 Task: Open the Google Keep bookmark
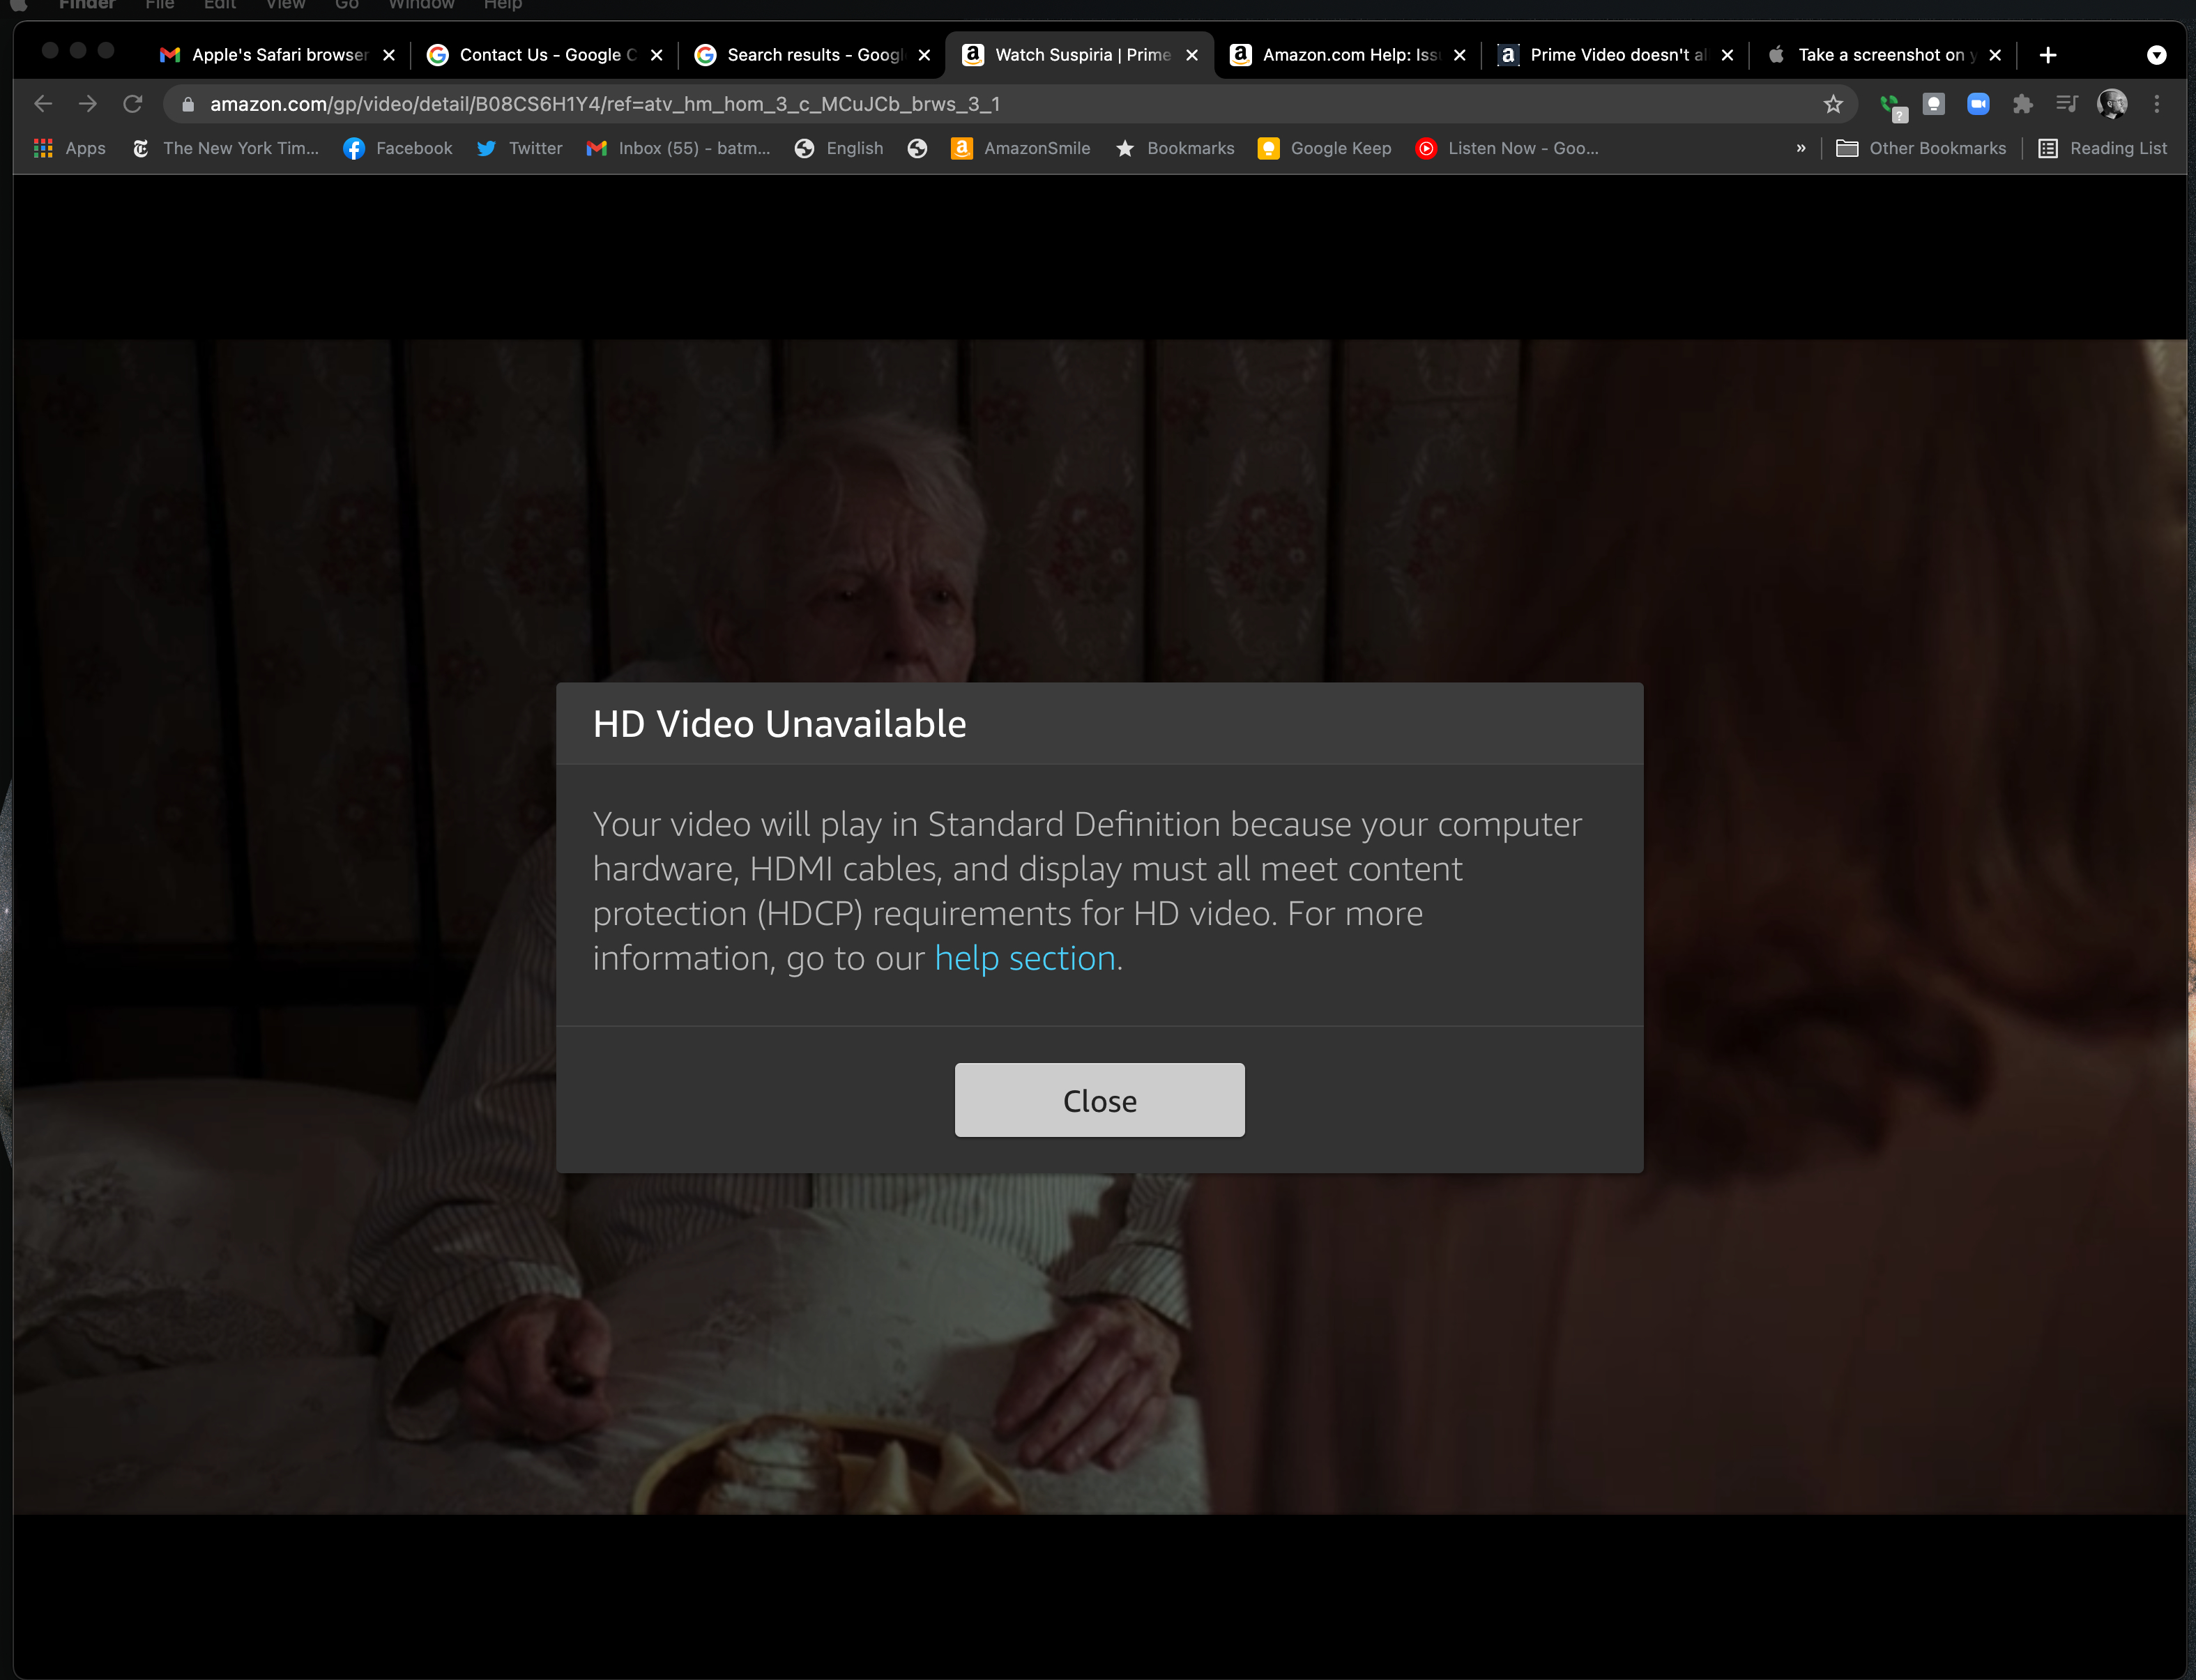point(1325,148)
